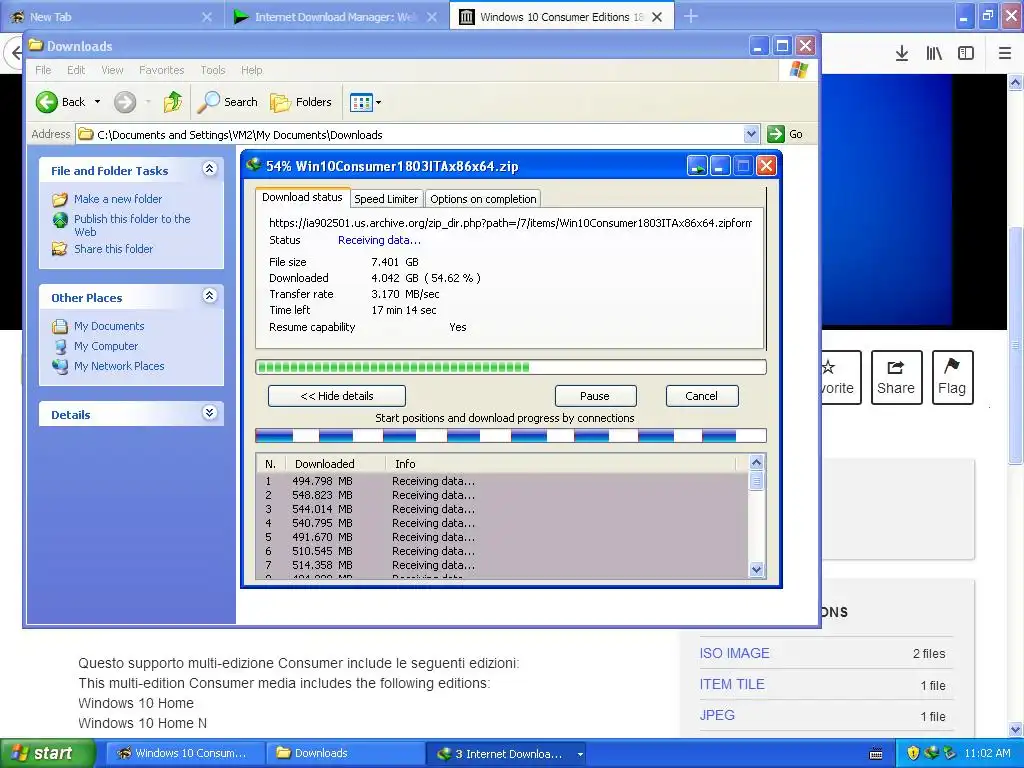Go up one folder level
This screenshot has height=768, width=1024.
tap(172, 102)
